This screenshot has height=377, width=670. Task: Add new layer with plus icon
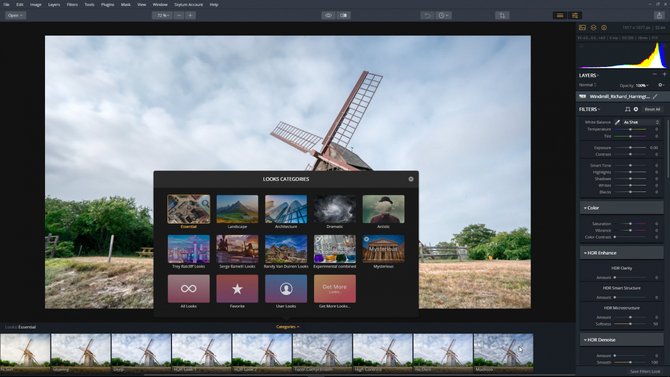pos(664,74)
